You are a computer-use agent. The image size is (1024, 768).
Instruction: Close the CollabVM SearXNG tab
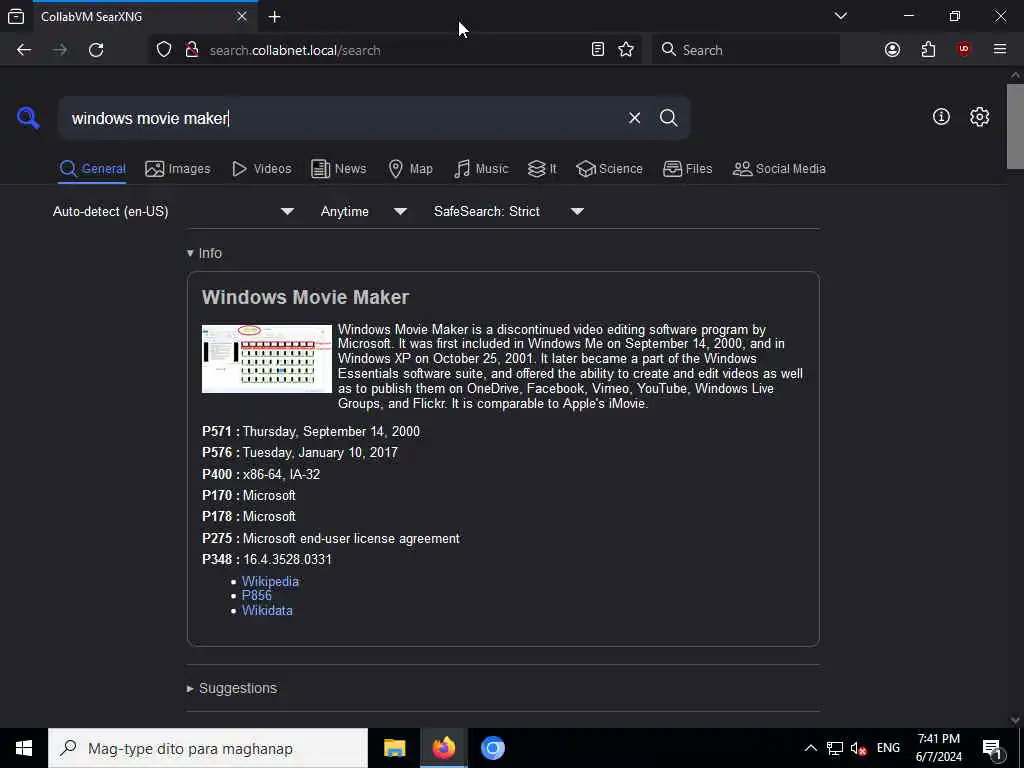[242, 16]
